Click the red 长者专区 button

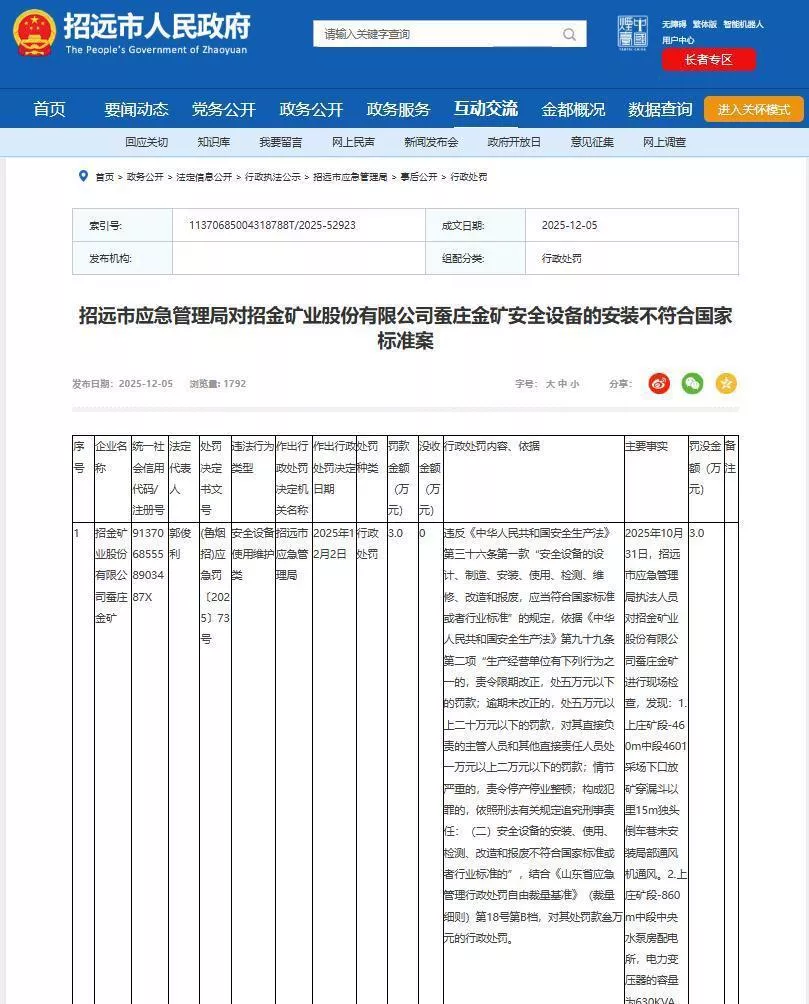point(708,58)
